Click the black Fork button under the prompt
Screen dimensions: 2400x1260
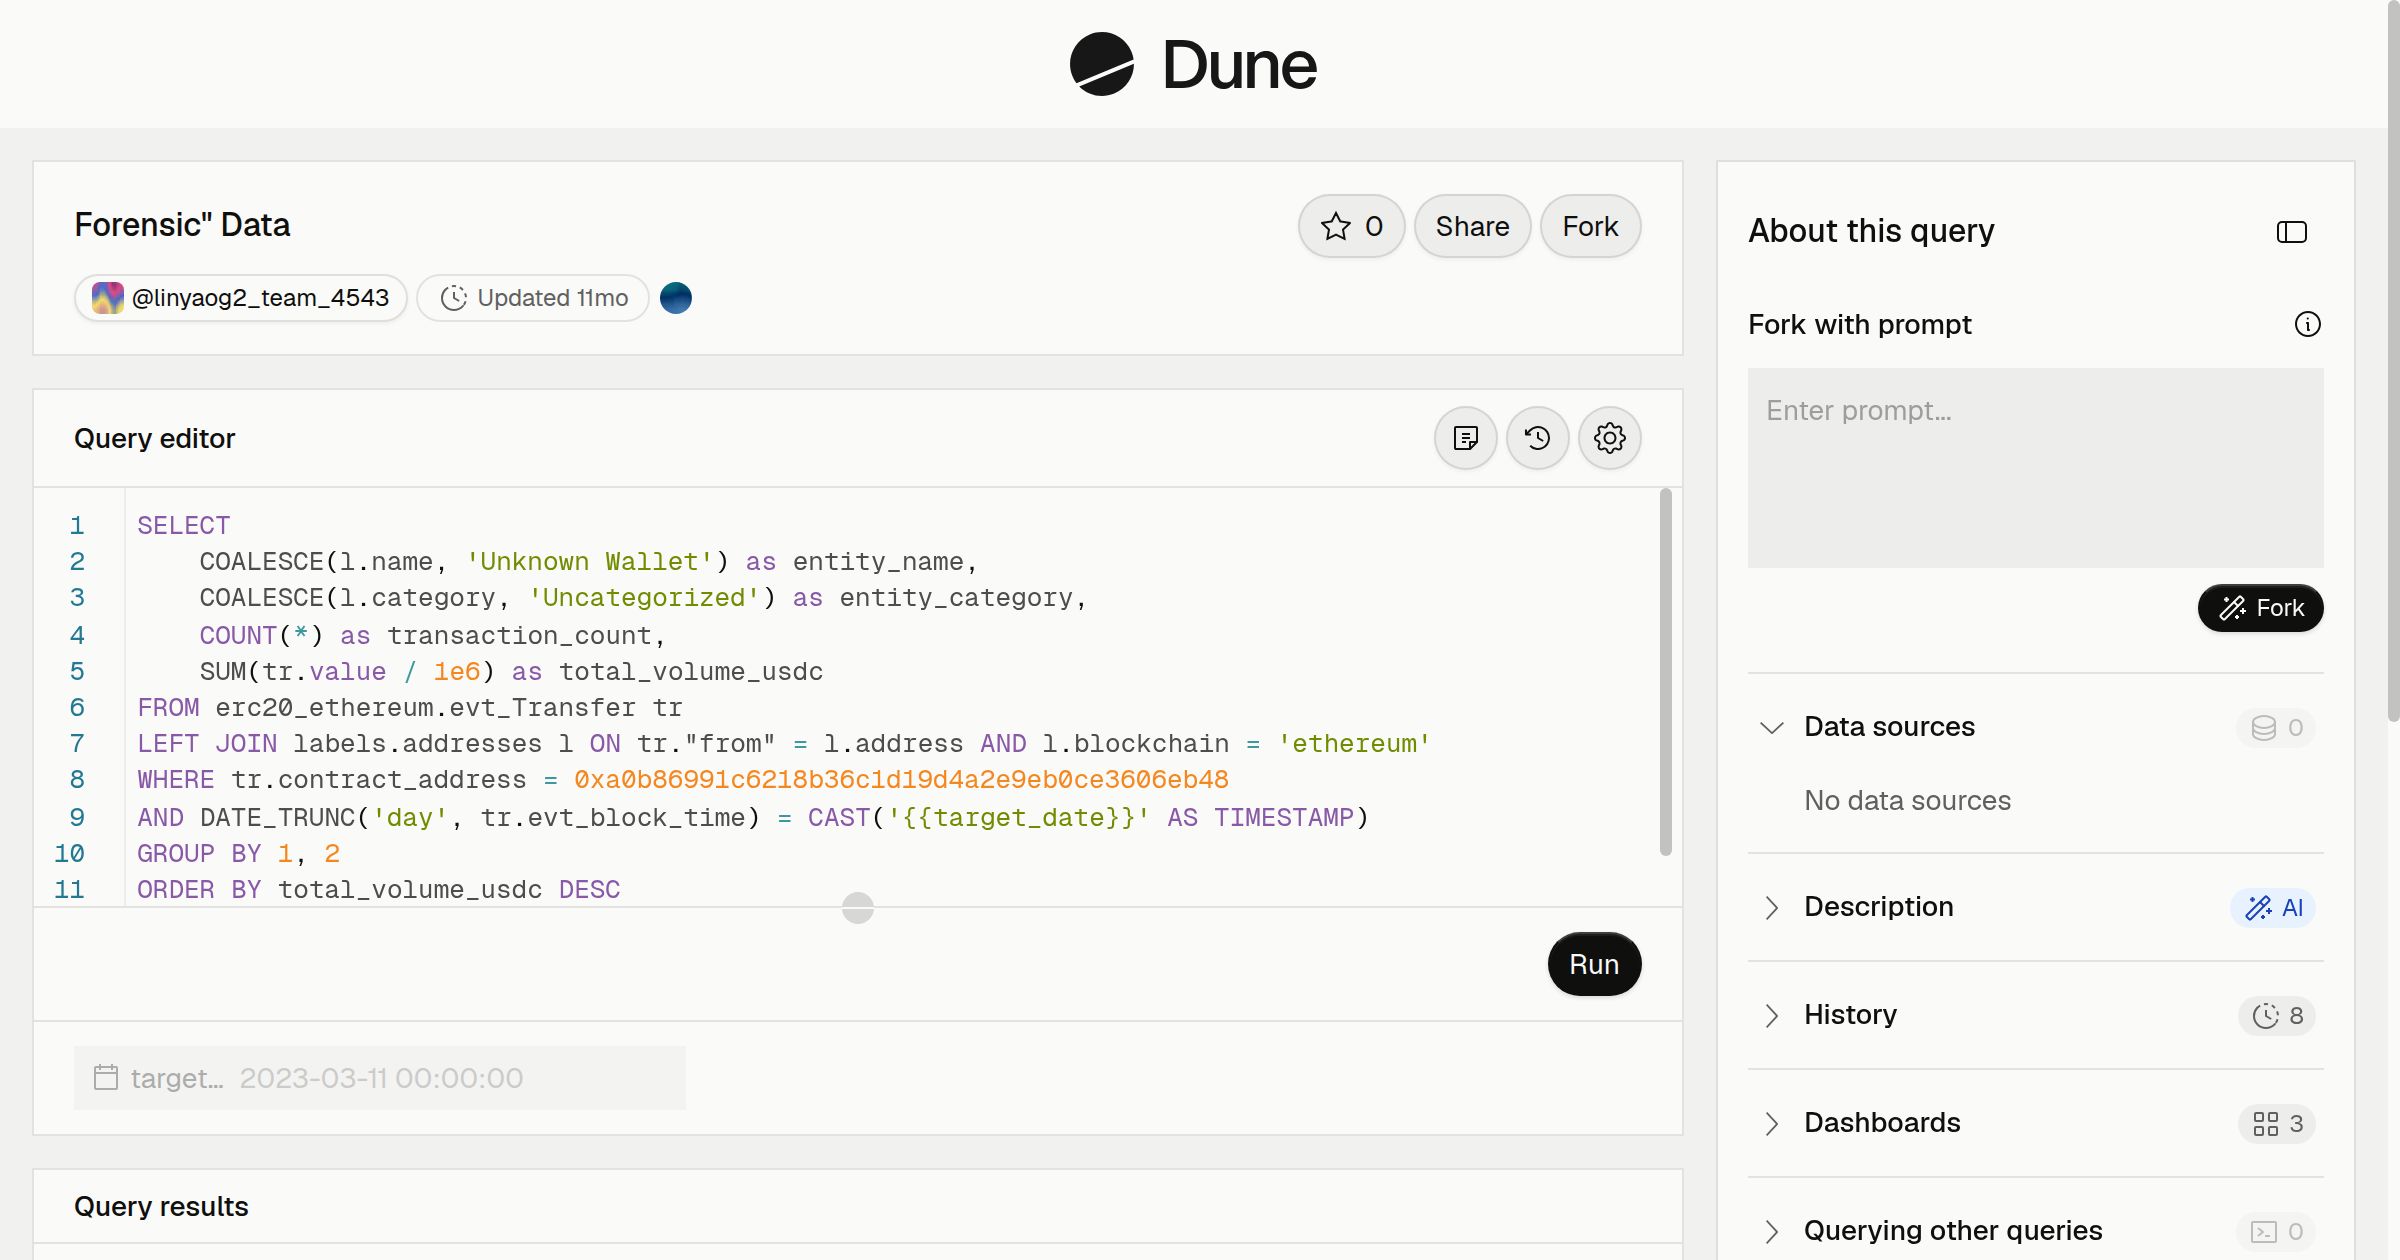point(2260,608)
